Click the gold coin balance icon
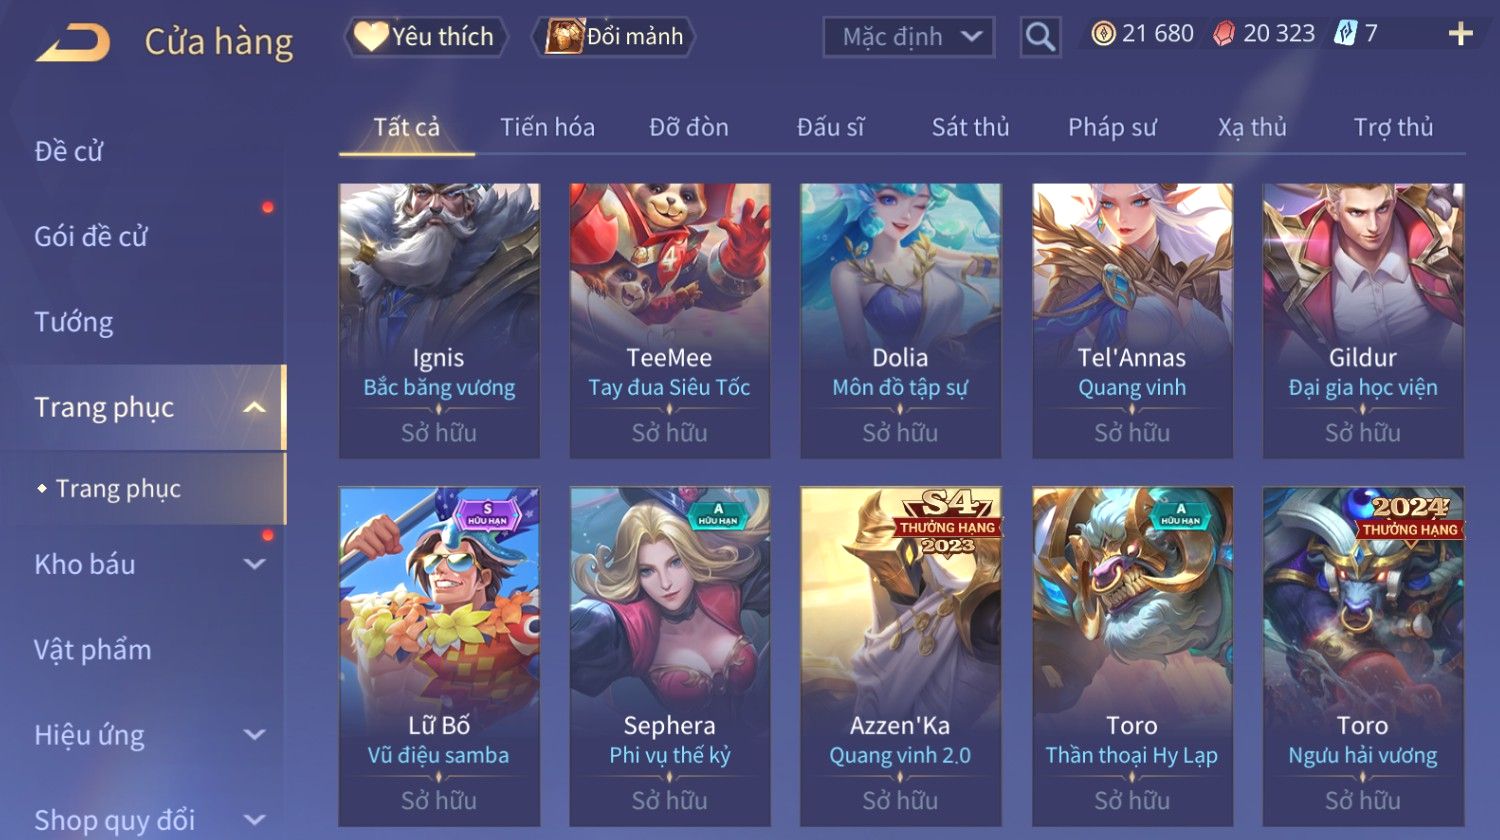1500x840 pixels. pos(1103,34)
